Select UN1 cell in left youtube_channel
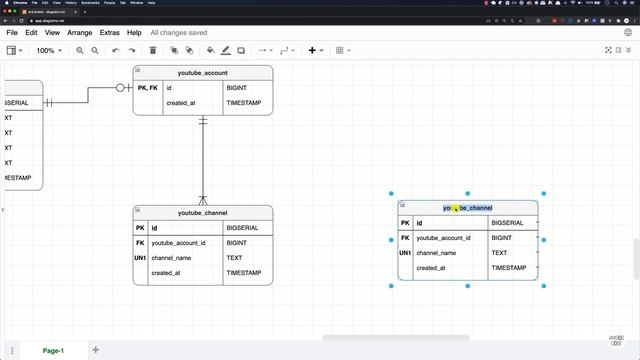 tap(140, 258)
